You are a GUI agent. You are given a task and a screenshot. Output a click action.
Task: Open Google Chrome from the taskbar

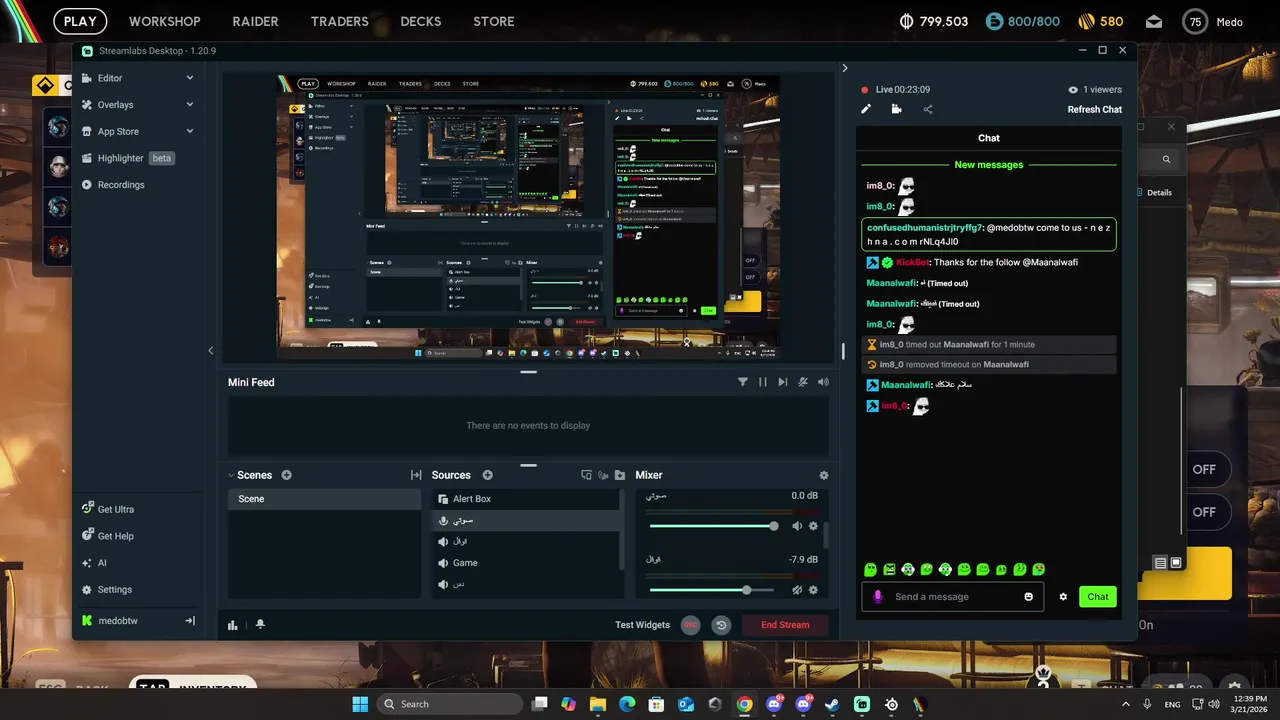pyautogui.click(x=745, y=704)
